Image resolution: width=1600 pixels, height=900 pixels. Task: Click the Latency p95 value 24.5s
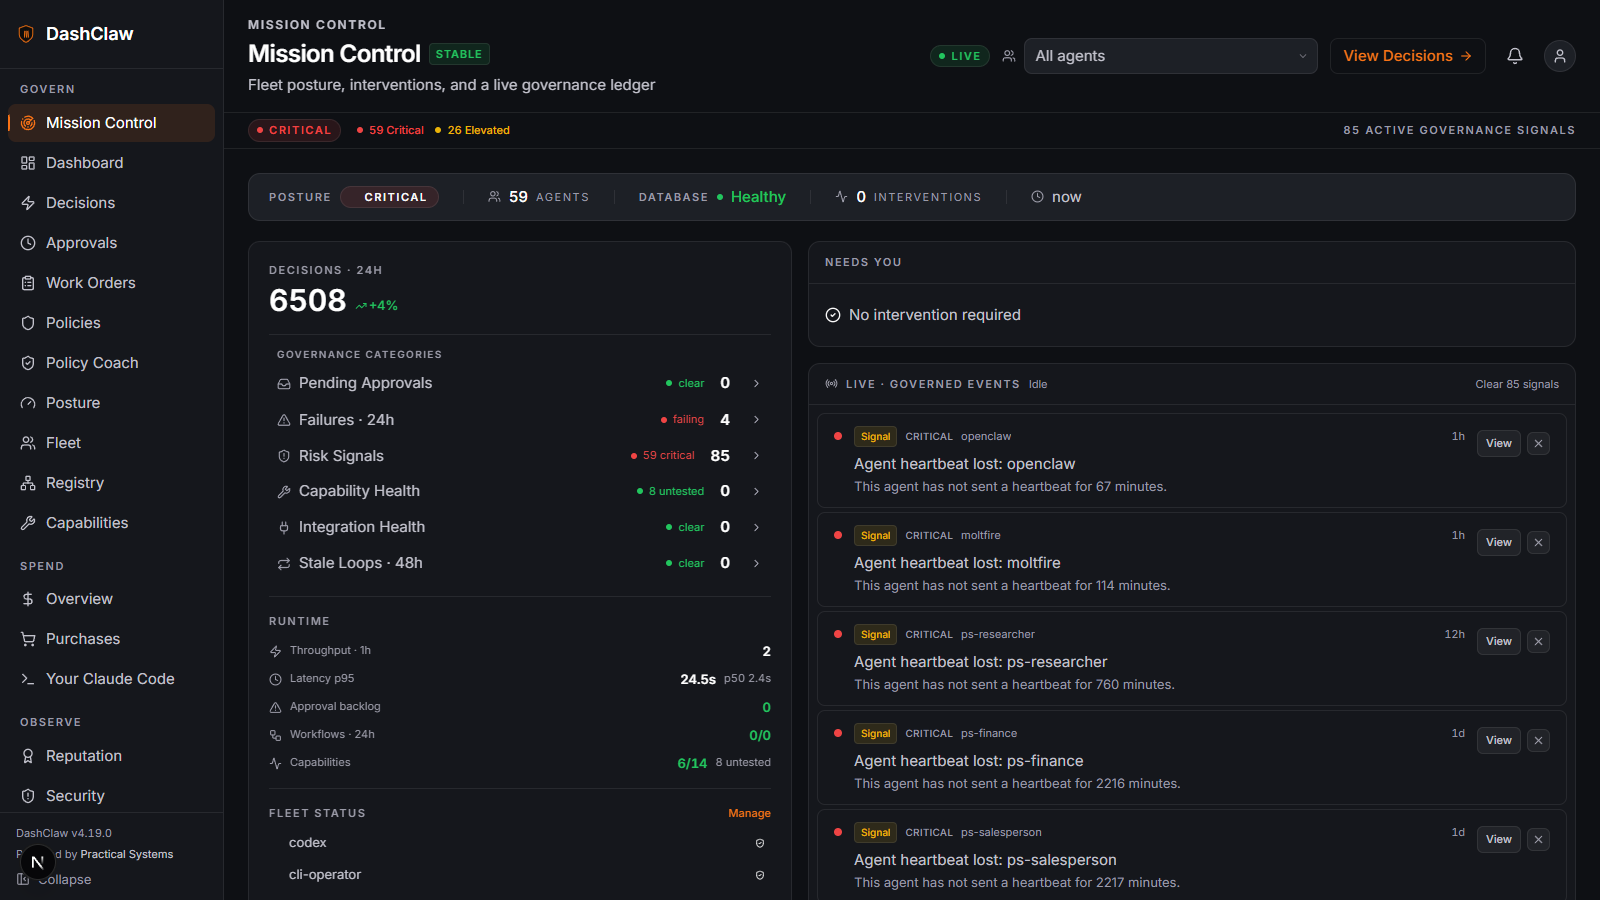pos(698,679)
